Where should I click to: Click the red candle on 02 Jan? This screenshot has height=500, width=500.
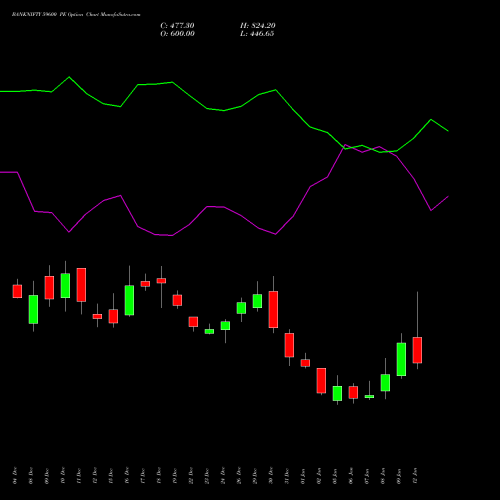pos(321,381)
